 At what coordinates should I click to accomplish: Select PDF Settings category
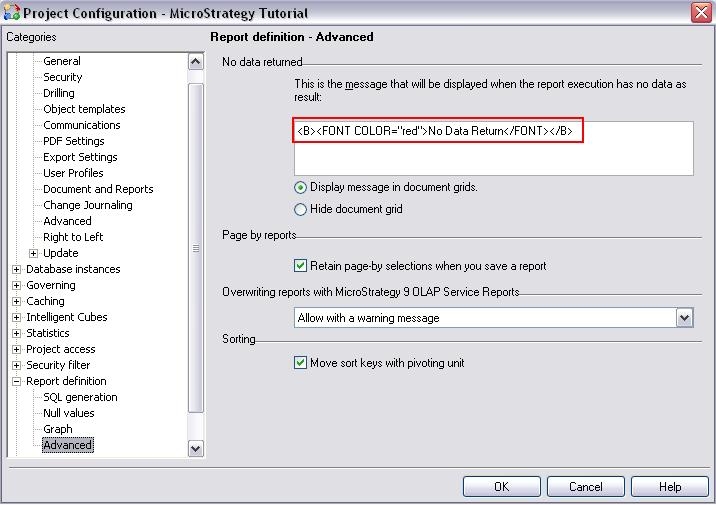pyautogui.click(x=74, y=141)
